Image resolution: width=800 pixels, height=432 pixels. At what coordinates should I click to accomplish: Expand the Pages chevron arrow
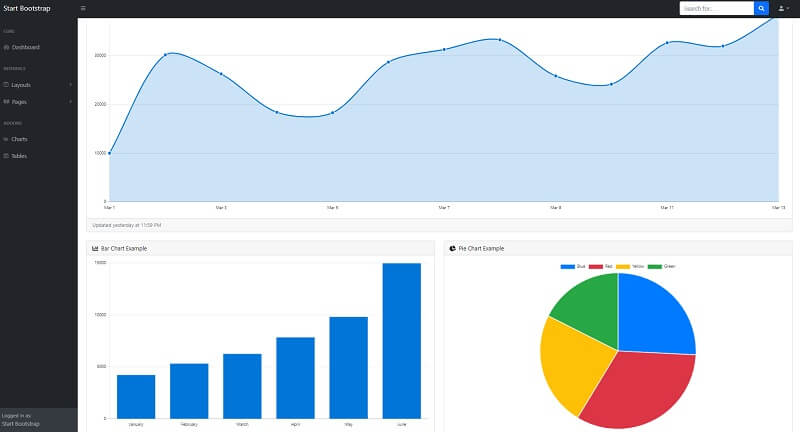tap(70, 101)
